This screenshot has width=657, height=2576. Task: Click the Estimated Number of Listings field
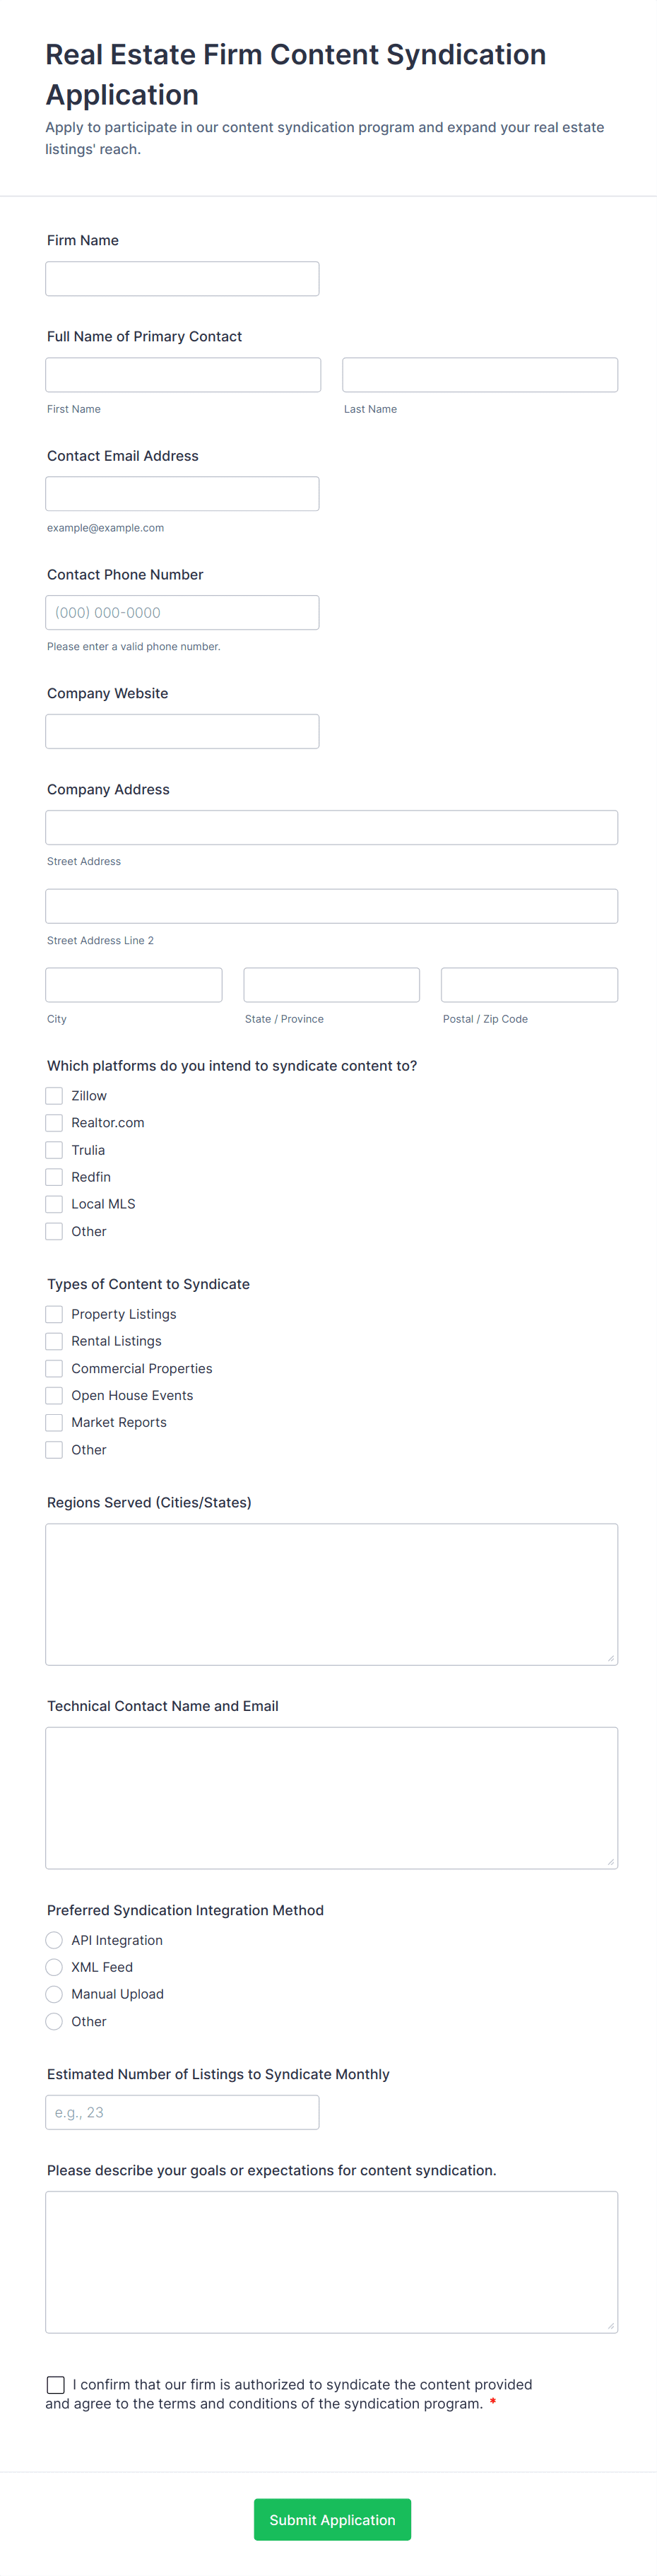[x=182, y=2112]
